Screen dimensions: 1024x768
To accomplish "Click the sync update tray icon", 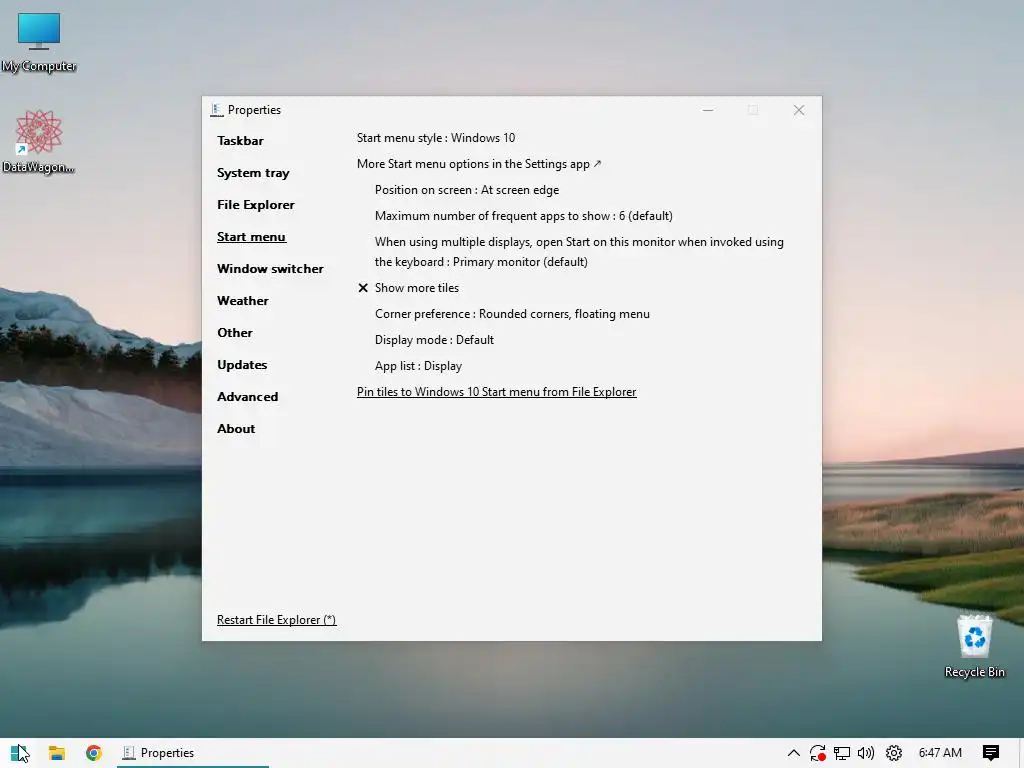I will point(818,753).
